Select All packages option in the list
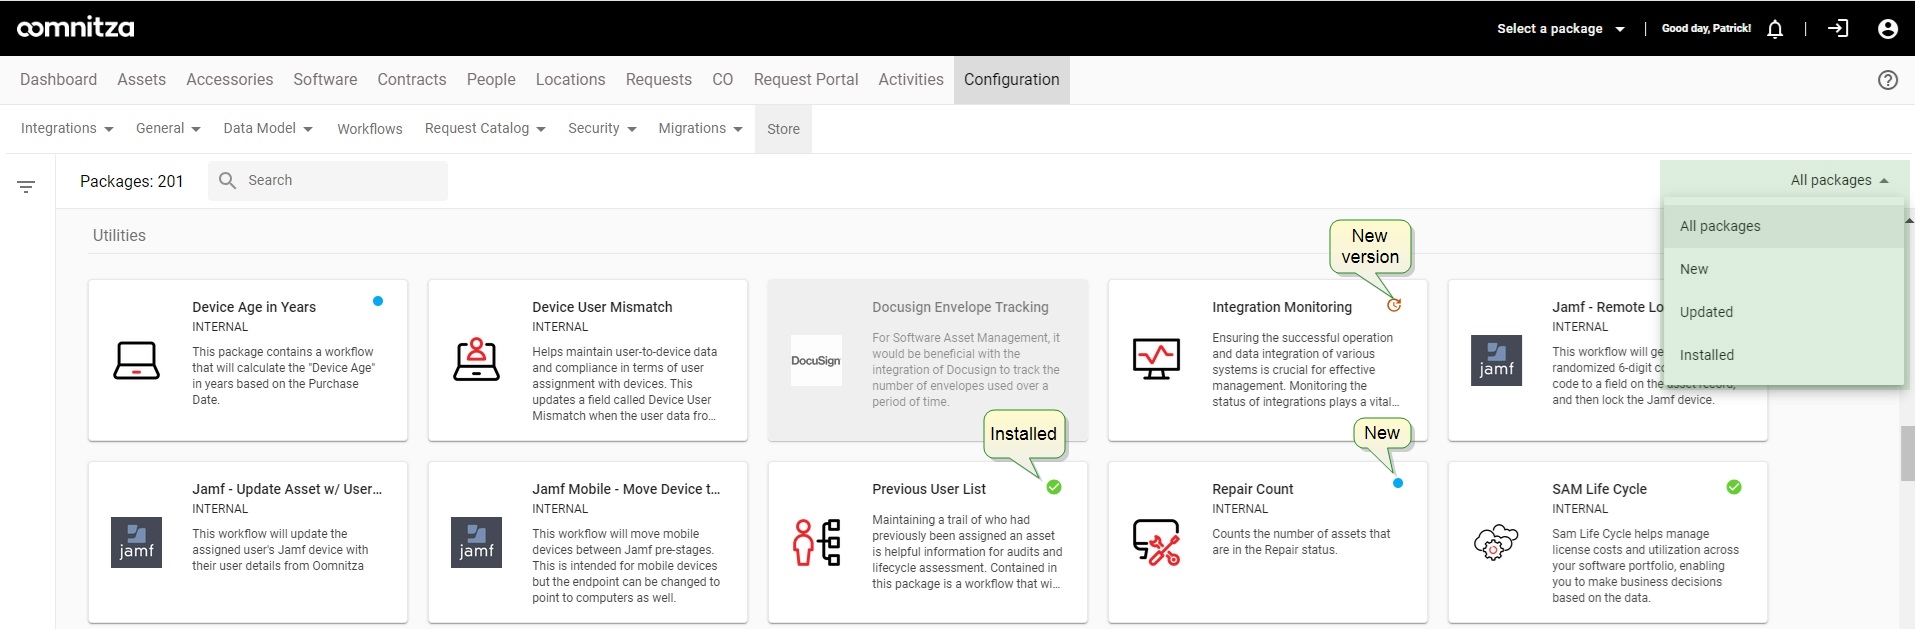 point(1784,226)
